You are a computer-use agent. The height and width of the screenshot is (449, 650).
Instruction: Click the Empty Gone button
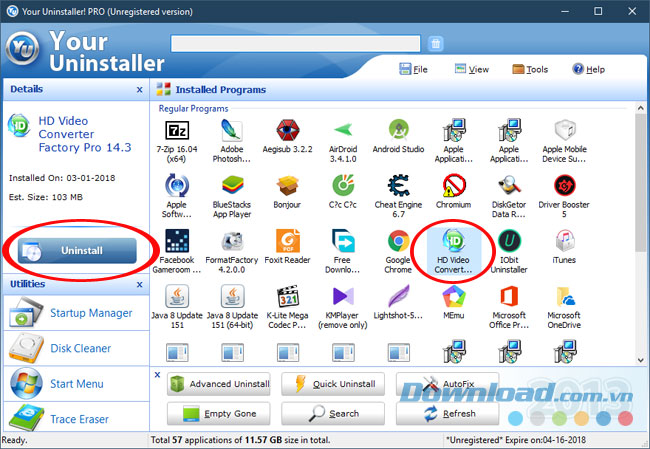(218, 413)
